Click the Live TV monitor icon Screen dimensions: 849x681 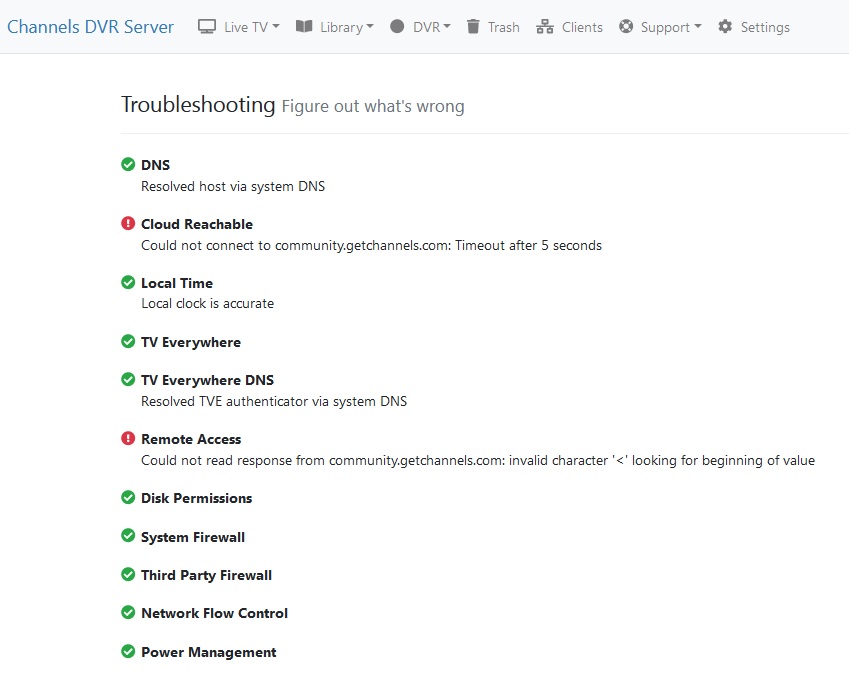(x=207, y=27)
